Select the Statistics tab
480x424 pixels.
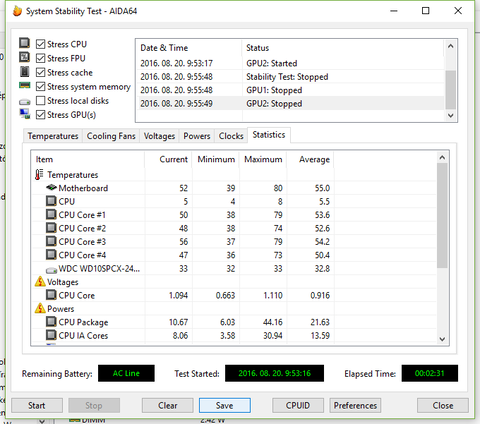(269, 135)
